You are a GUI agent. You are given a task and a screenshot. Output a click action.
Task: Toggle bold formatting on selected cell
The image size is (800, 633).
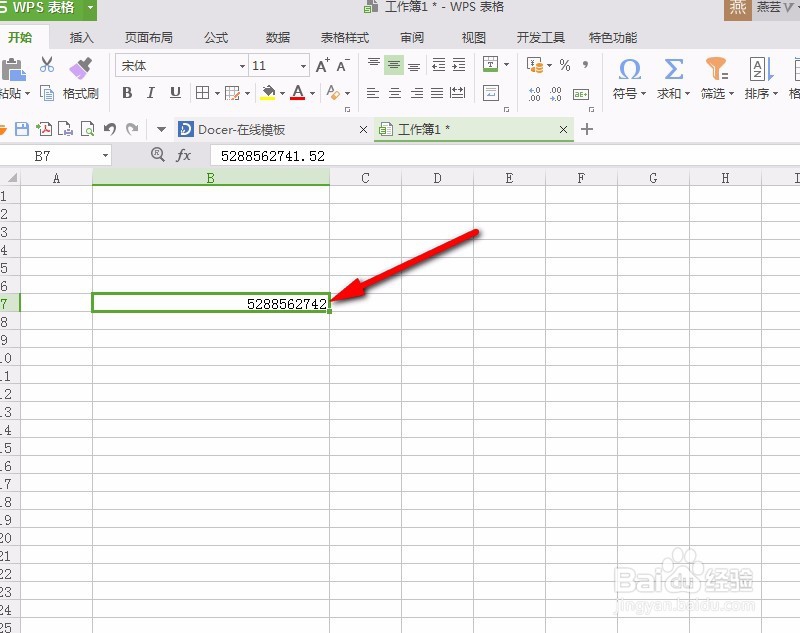coord(128,92)
